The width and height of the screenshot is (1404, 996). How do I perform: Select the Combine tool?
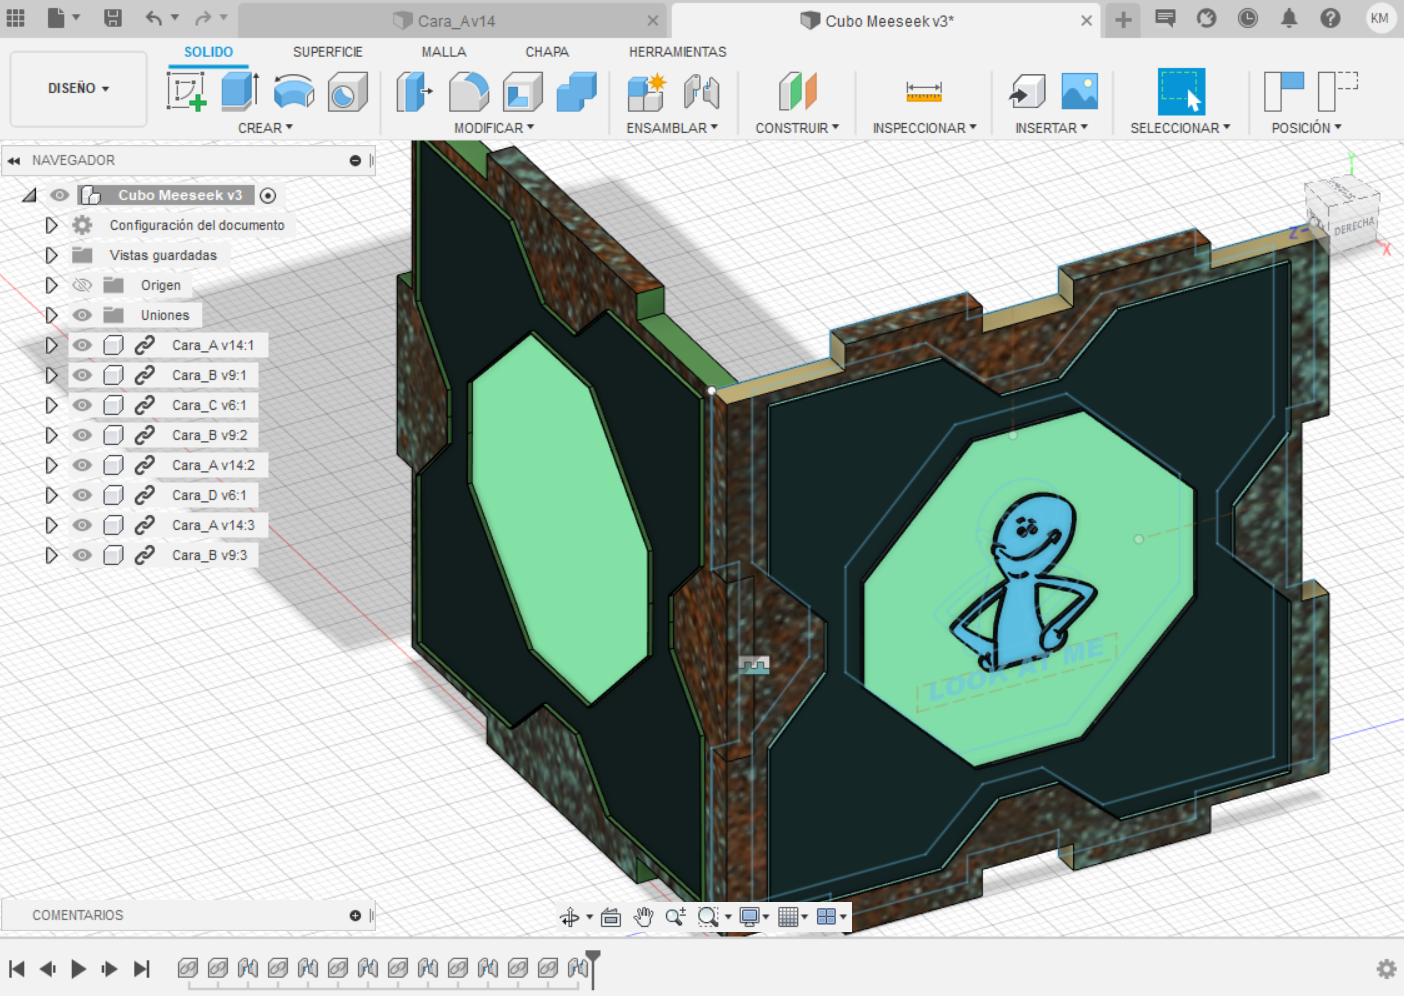point(576,91)
